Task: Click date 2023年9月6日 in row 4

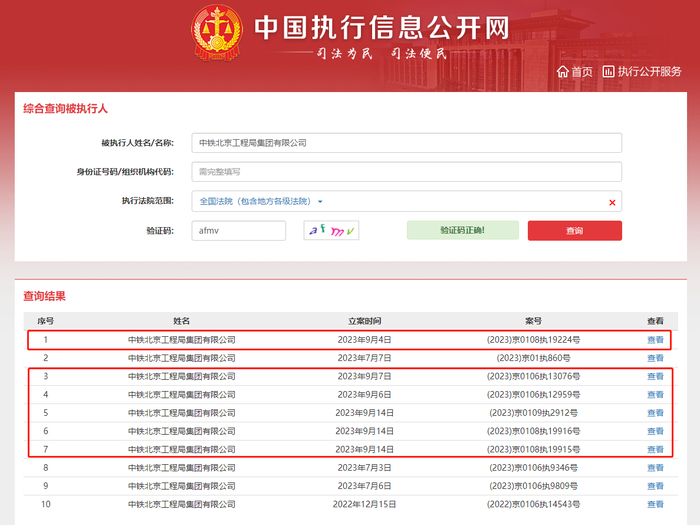Action: click(364, 395)
